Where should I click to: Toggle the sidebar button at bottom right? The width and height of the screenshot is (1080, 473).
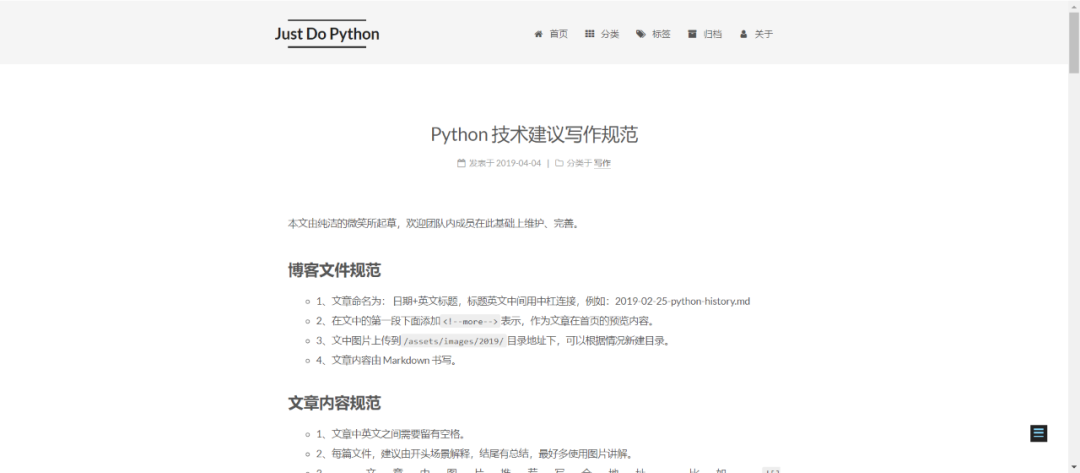pos(1038,433)
